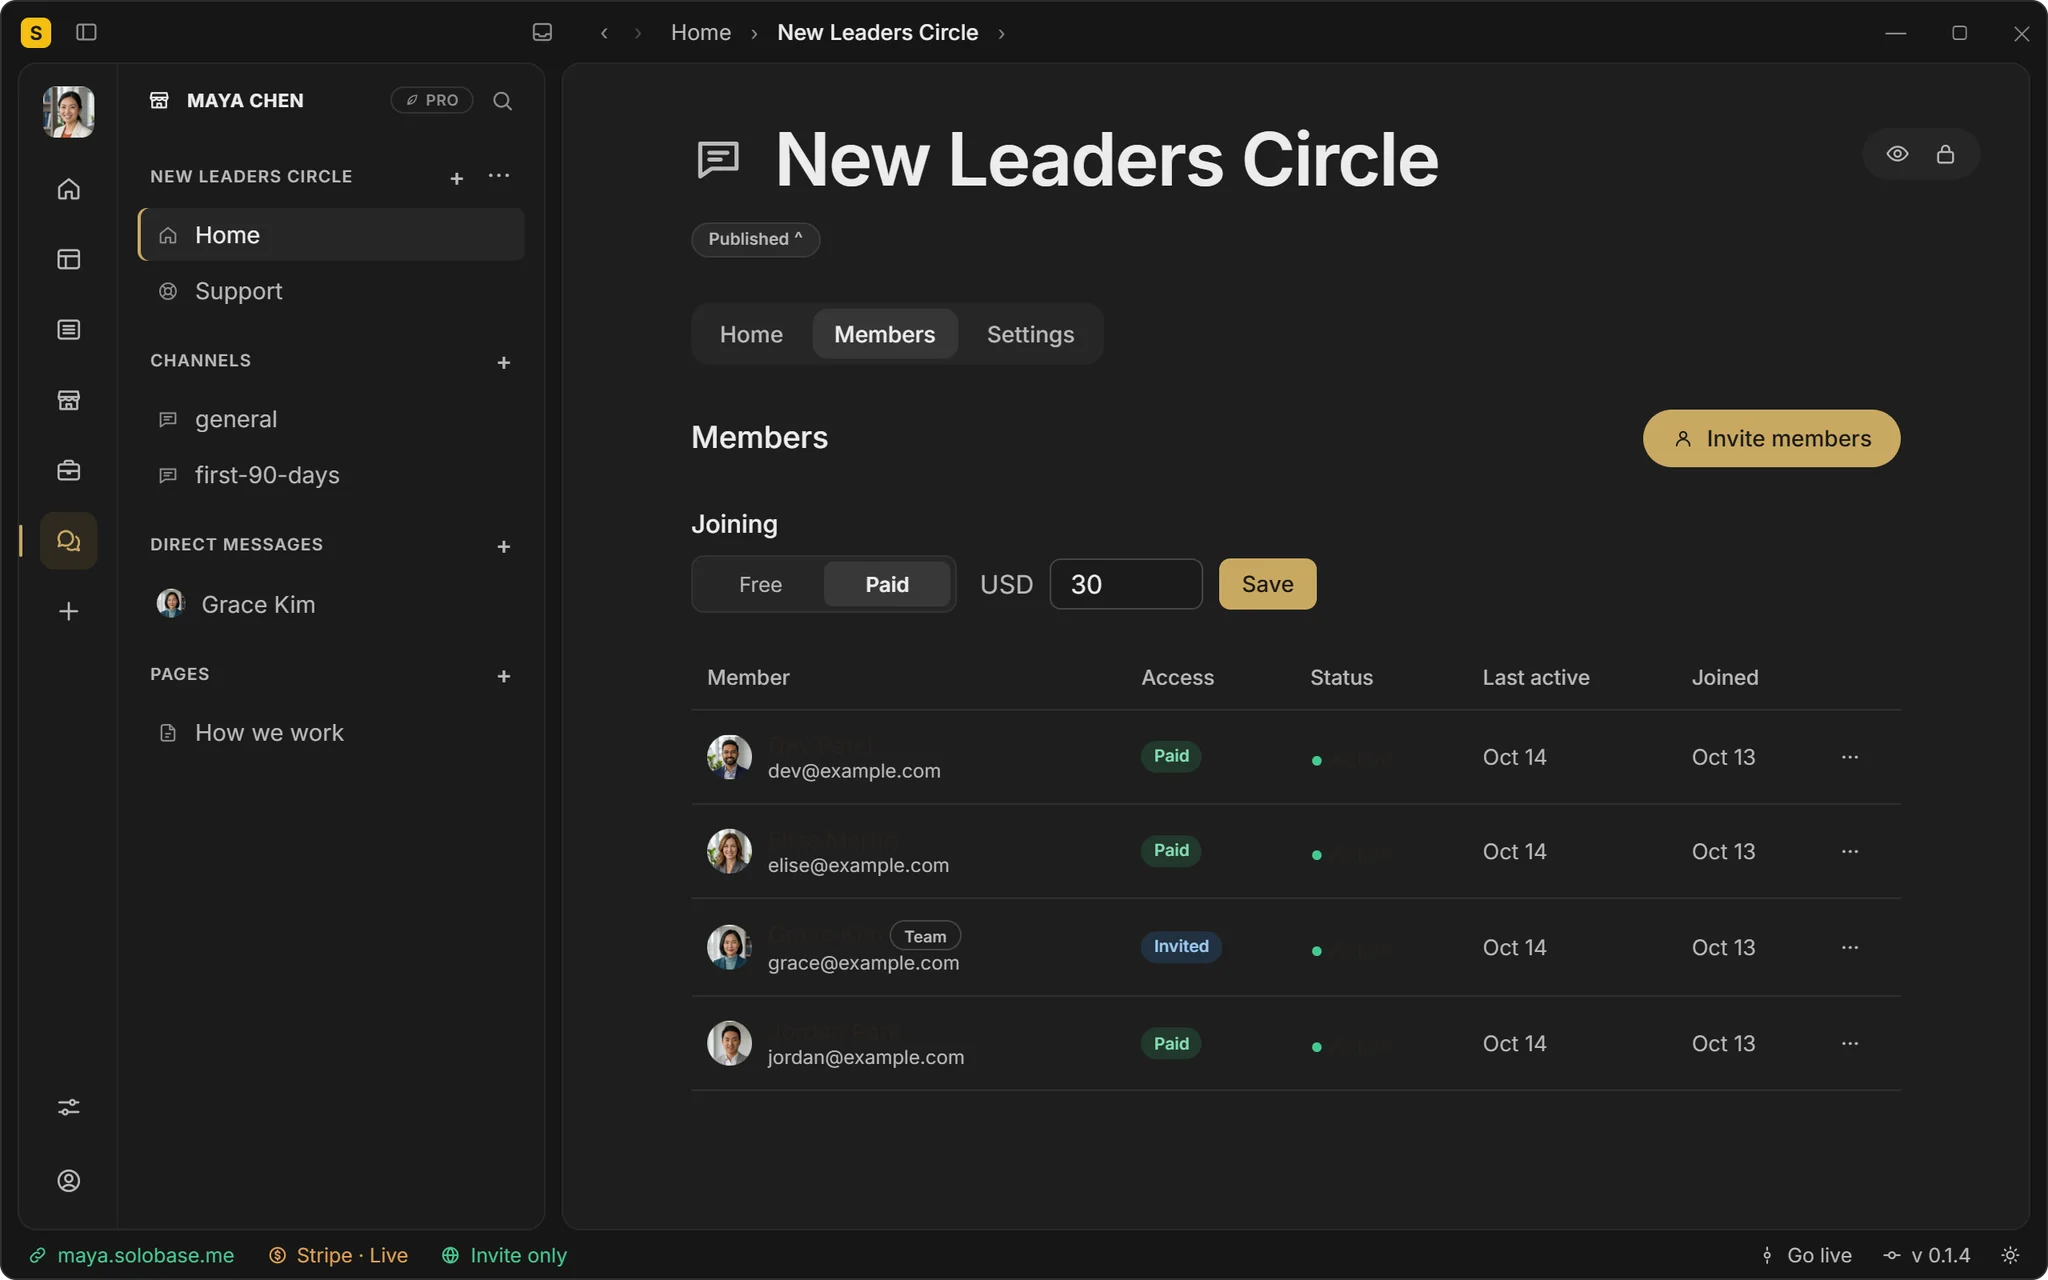Toggle the lock access icon
Viewport: 2048px width, 1280px height.
[x=1945, y=154]
